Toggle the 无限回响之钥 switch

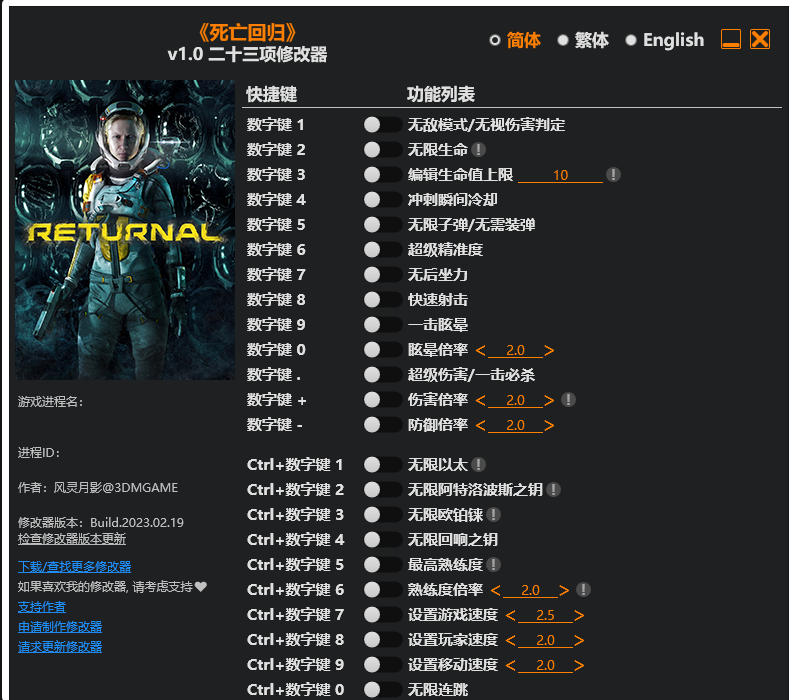point(382,539)
